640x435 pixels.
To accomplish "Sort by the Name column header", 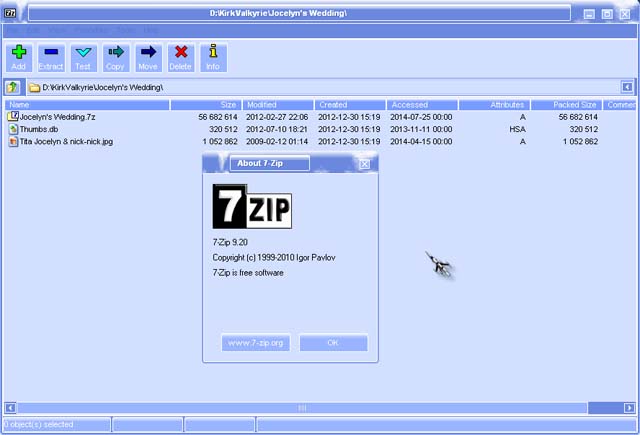I will pyautogui.click(x=87, y=105).
